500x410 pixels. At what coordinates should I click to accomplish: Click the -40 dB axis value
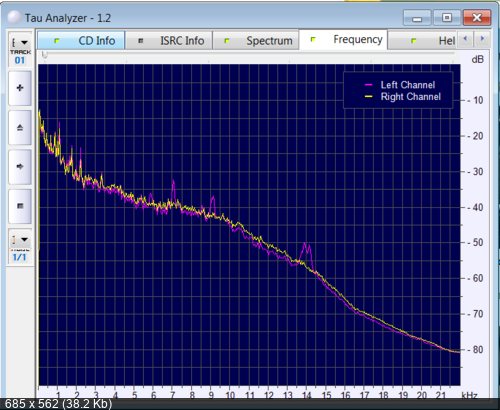475,207
